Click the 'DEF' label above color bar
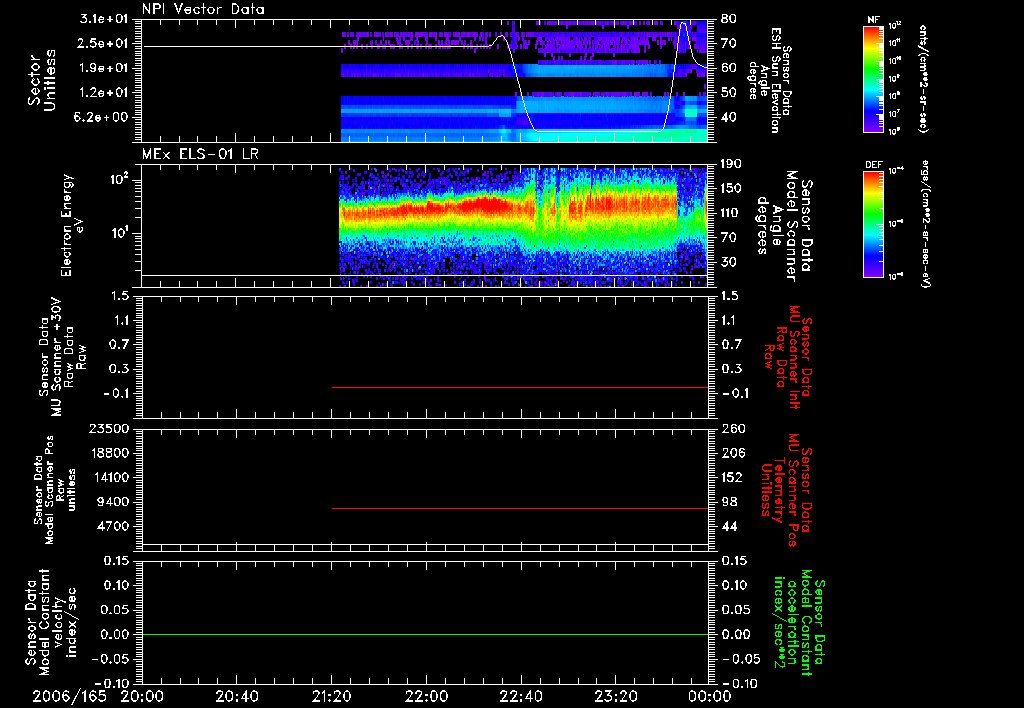The height and width of the screenshot is (708, 1024). click(x=874, y=165)
